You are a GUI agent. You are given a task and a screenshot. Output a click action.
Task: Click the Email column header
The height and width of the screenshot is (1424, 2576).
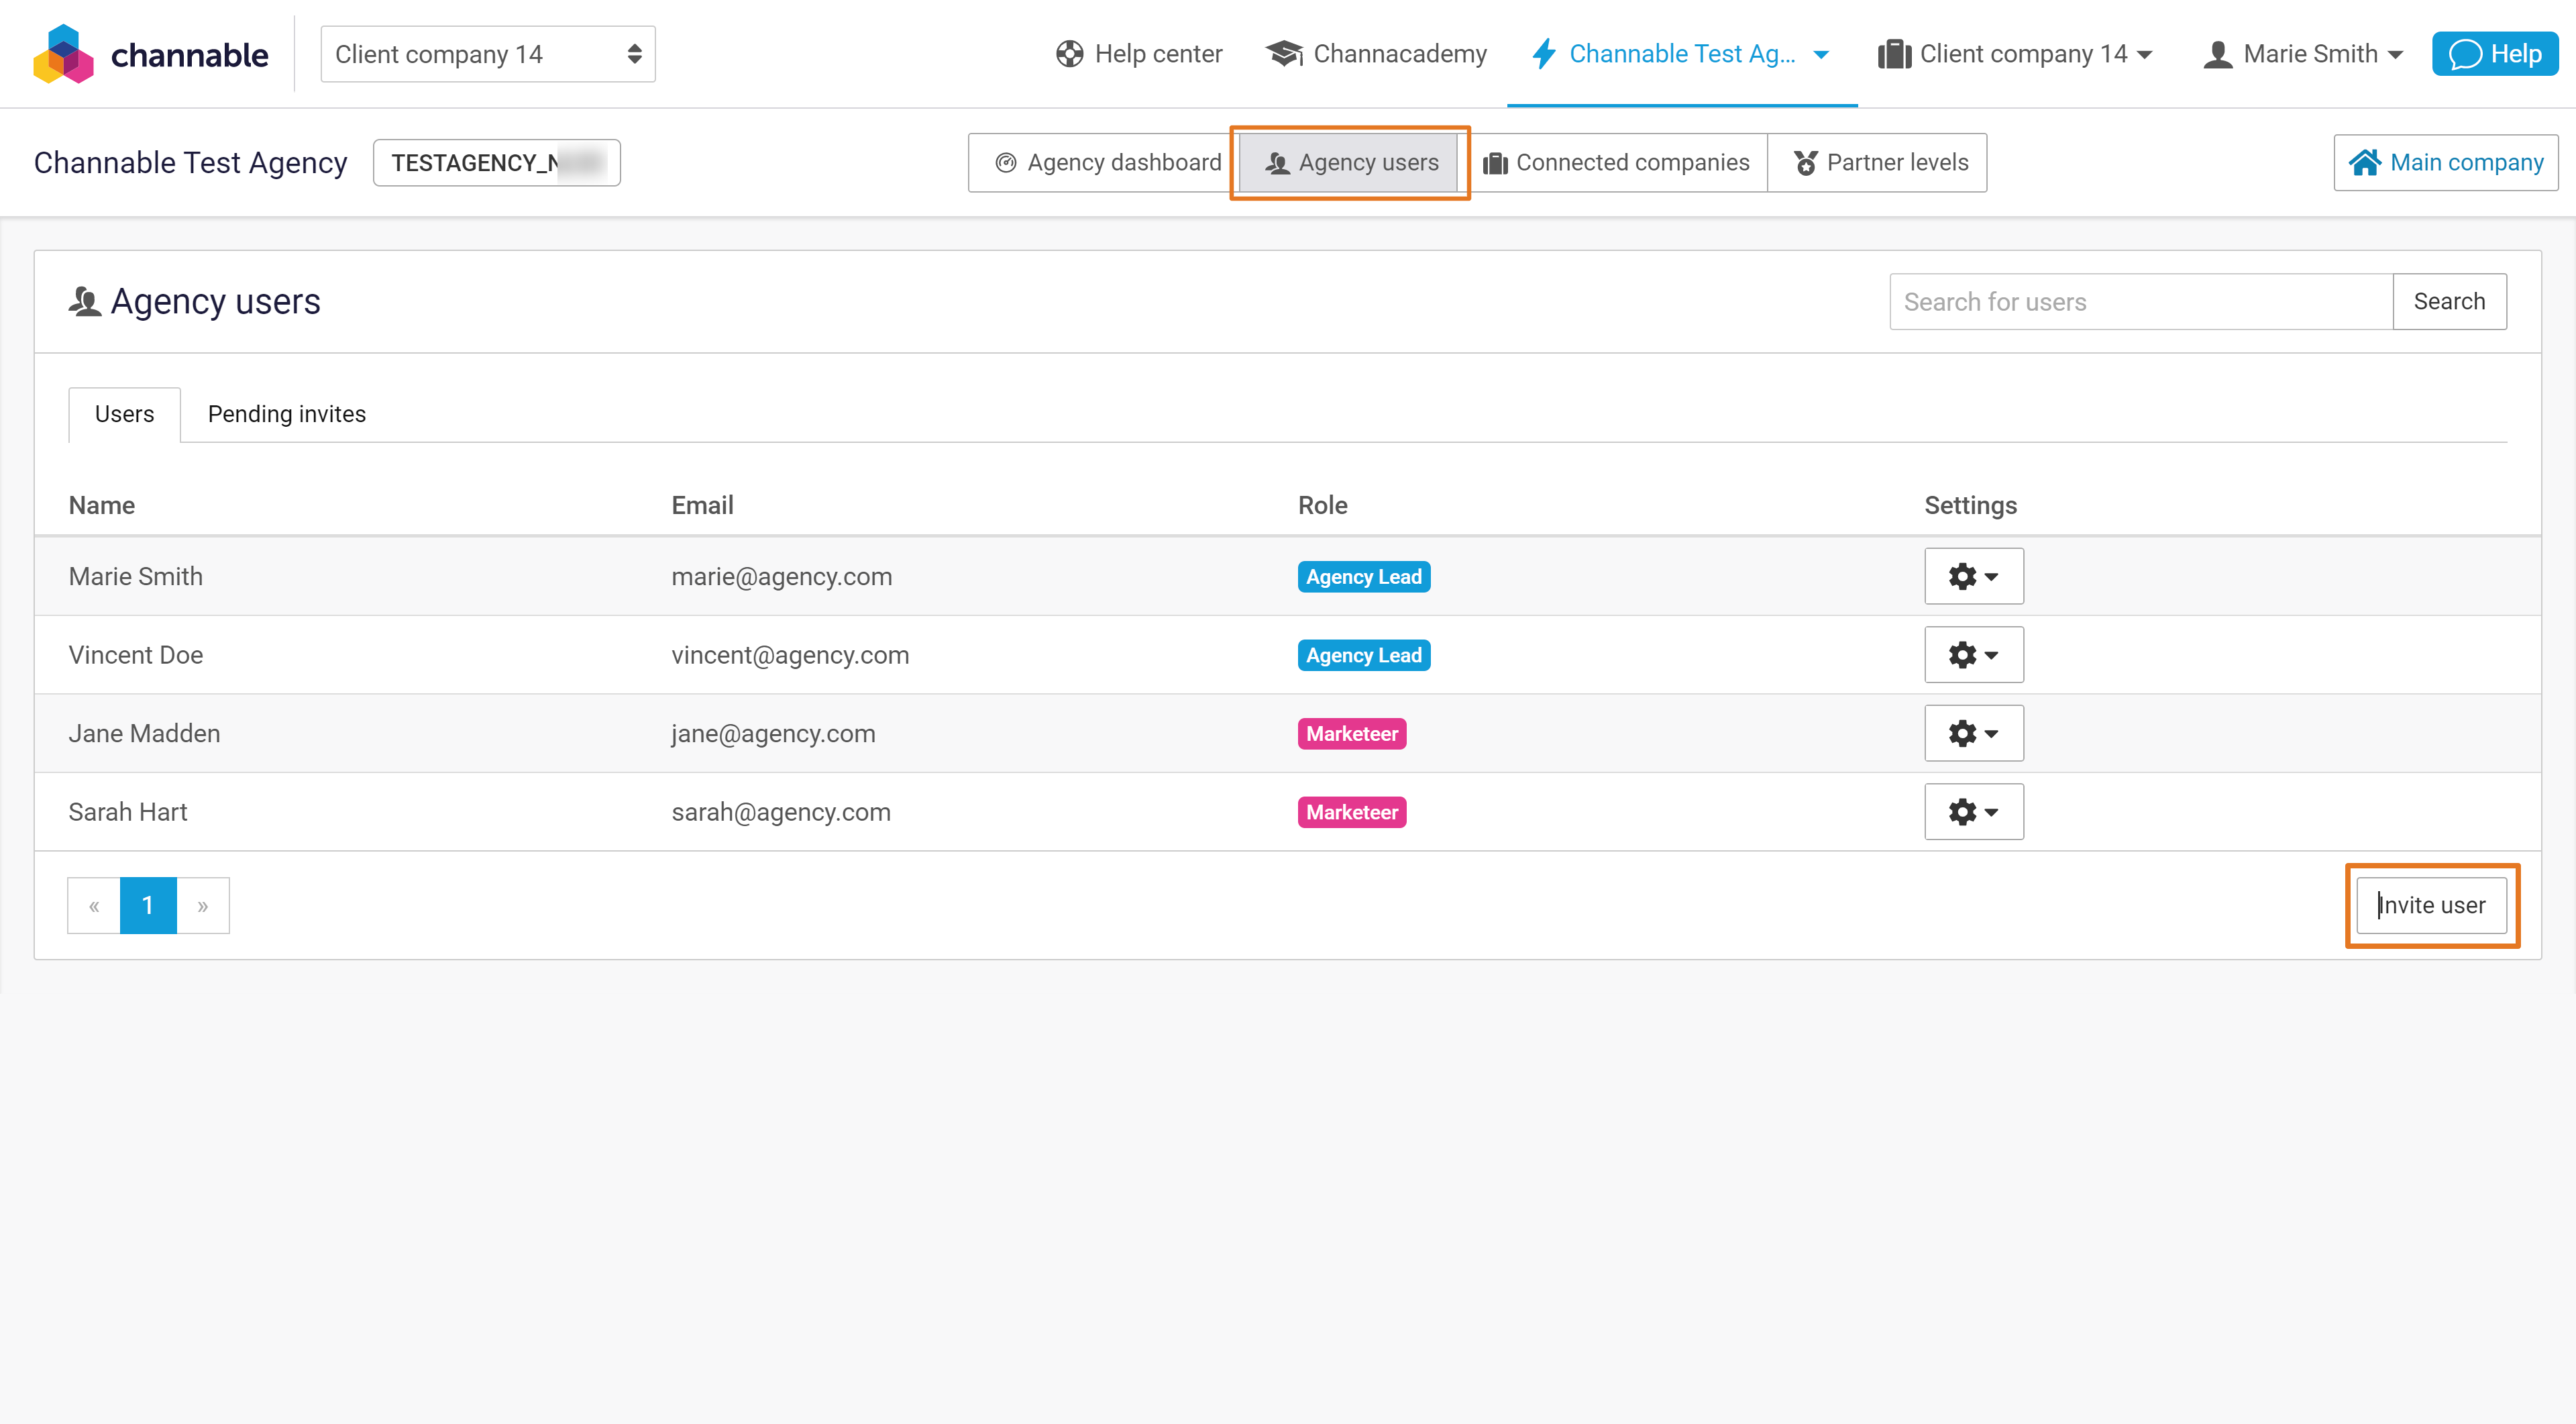tap(703, 505)
